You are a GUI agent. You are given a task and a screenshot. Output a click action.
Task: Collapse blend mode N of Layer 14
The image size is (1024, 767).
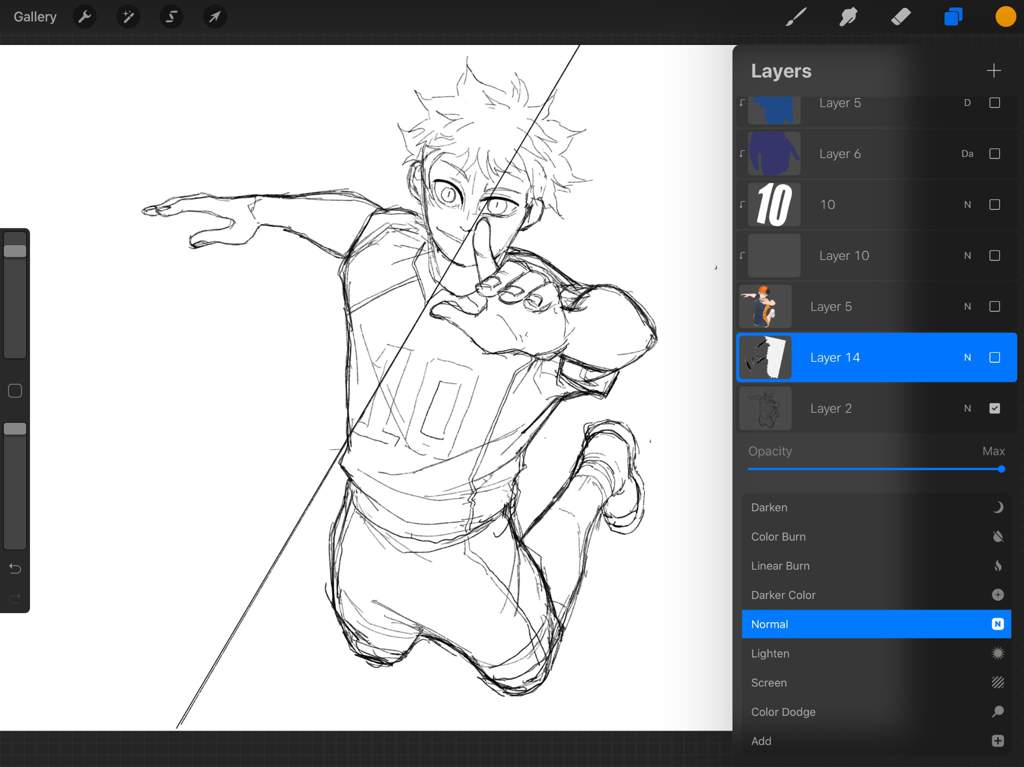[967, 357]
